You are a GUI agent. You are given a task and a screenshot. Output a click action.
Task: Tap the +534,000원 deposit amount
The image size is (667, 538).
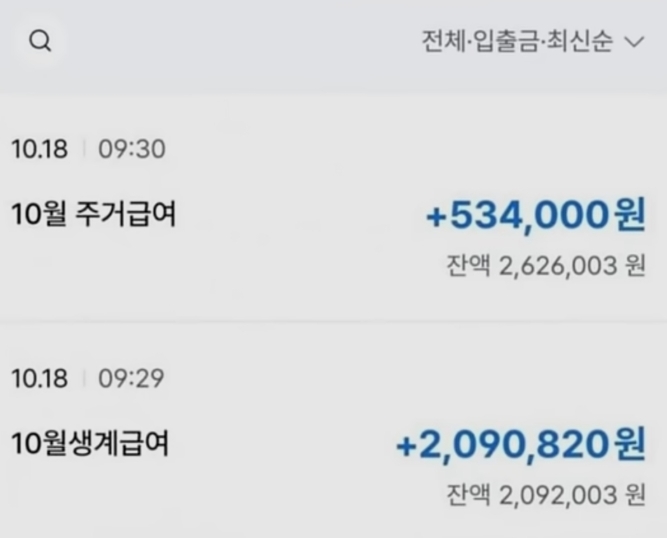click(x=536, y=214)
